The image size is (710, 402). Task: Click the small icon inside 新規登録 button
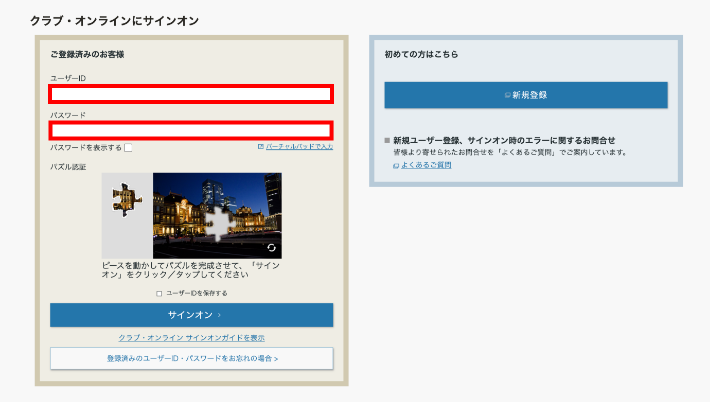[508, 95]
